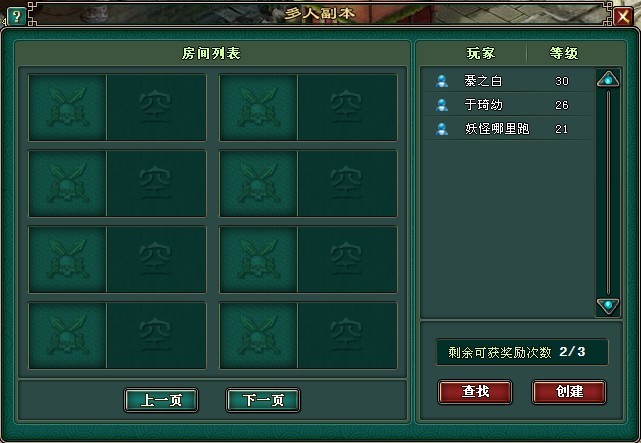Viewport: 641px width, 443px height.
Task: Click the 等级 column header
Action: click(x=564, y=54)
